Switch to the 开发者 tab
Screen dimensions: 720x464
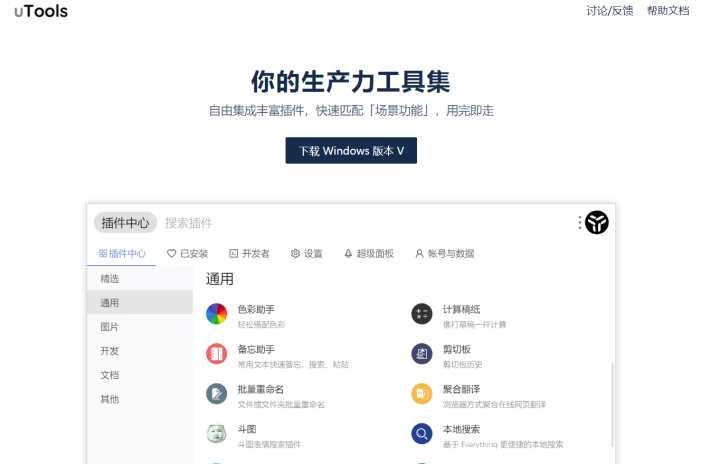(249, 254)
